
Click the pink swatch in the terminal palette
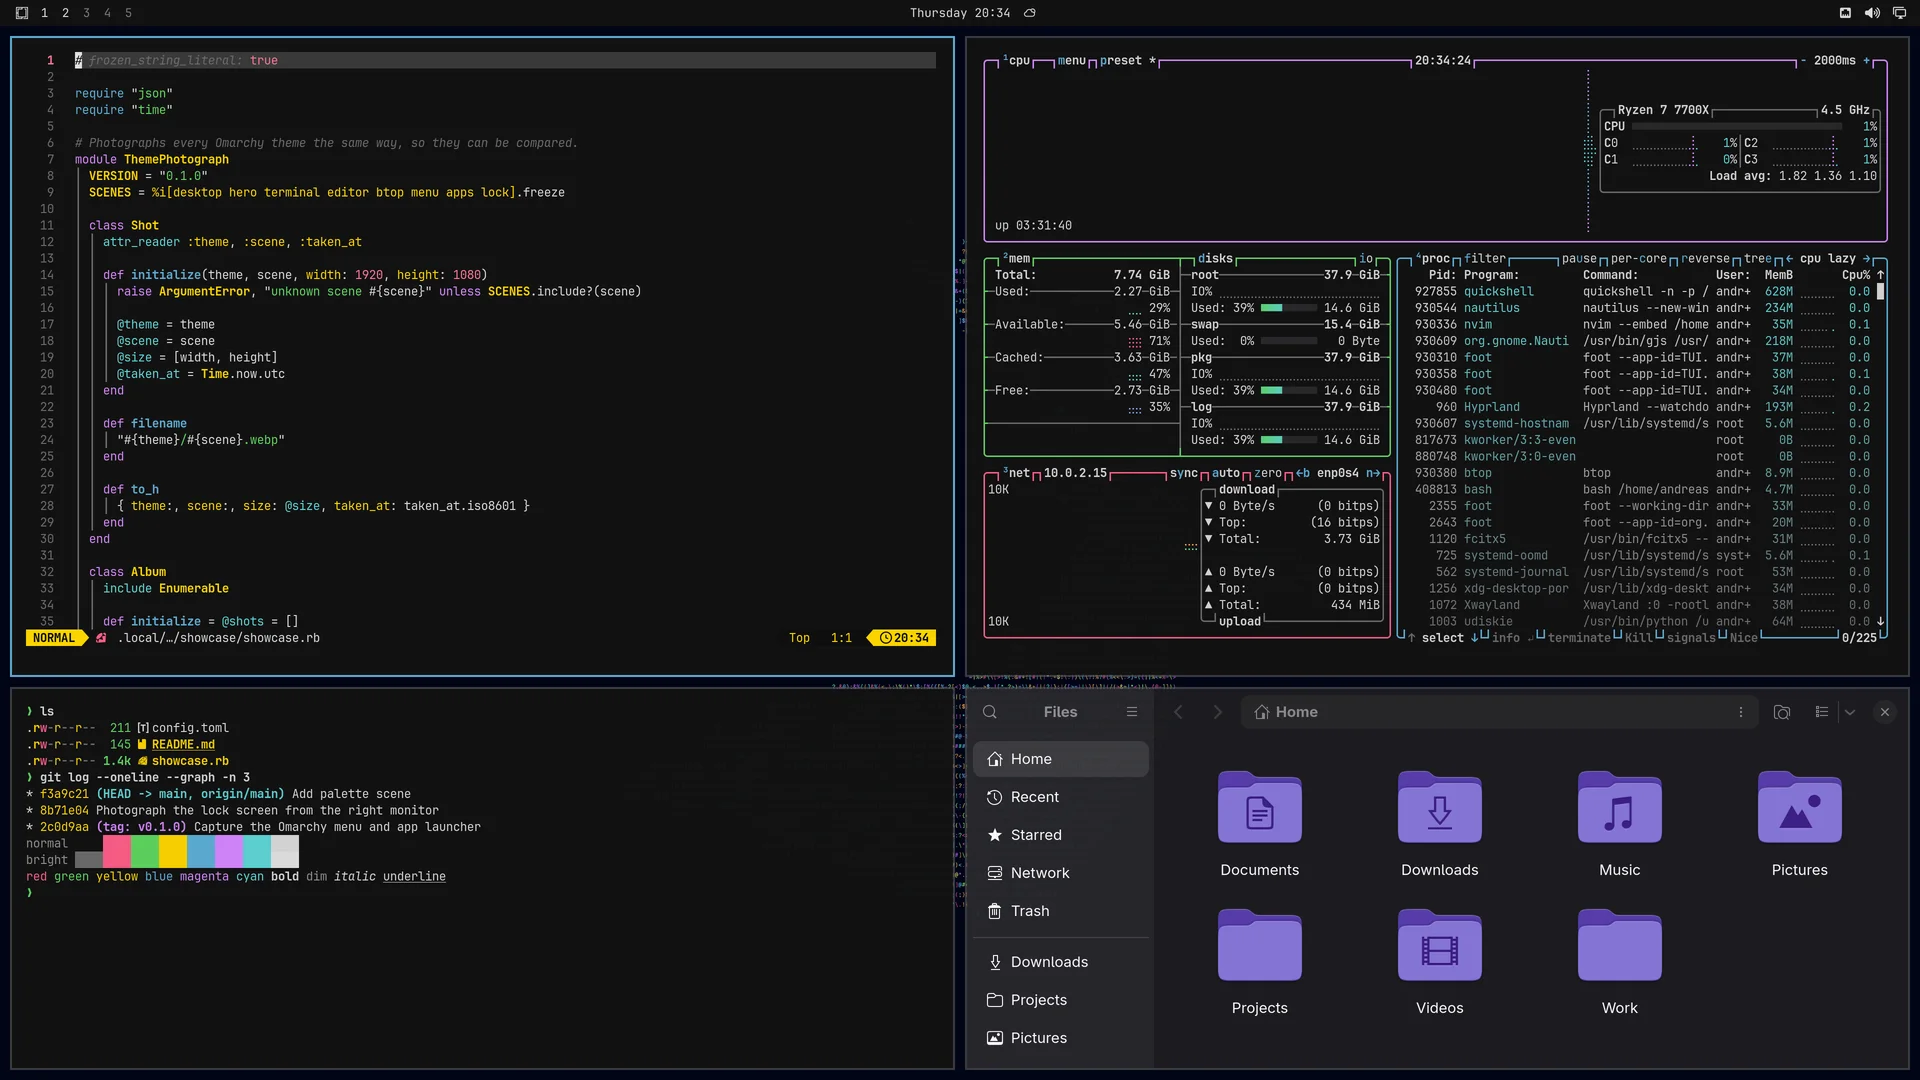116,852
